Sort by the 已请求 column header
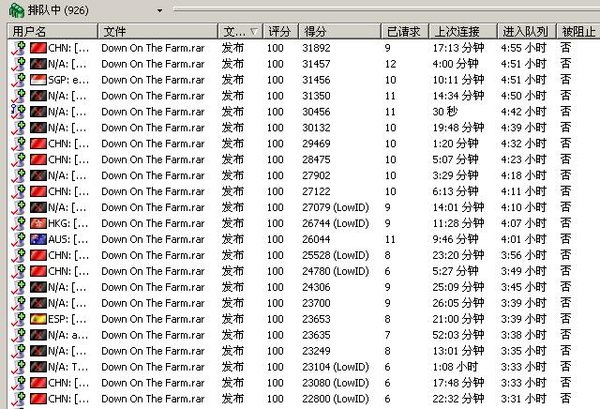Image resolution: width=600 pixels, height=409 pixels. pos(405,31)
